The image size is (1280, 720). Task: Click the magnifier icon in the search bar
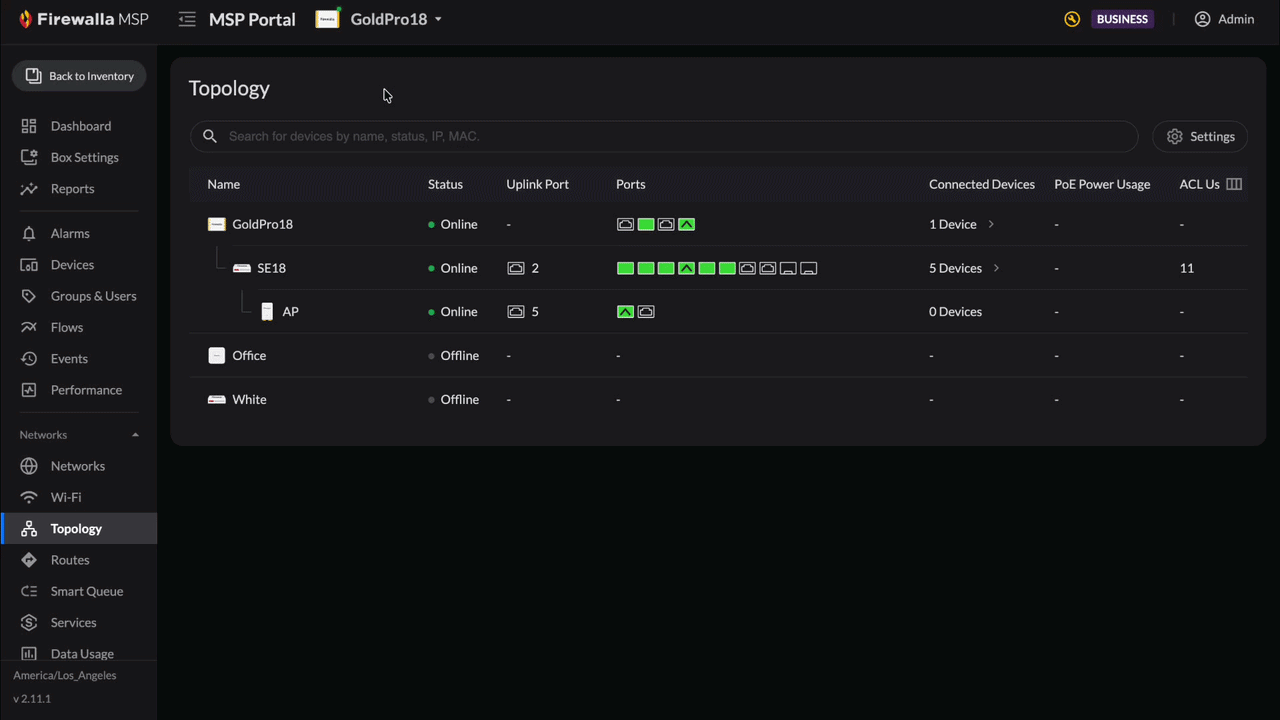(210, 136)
